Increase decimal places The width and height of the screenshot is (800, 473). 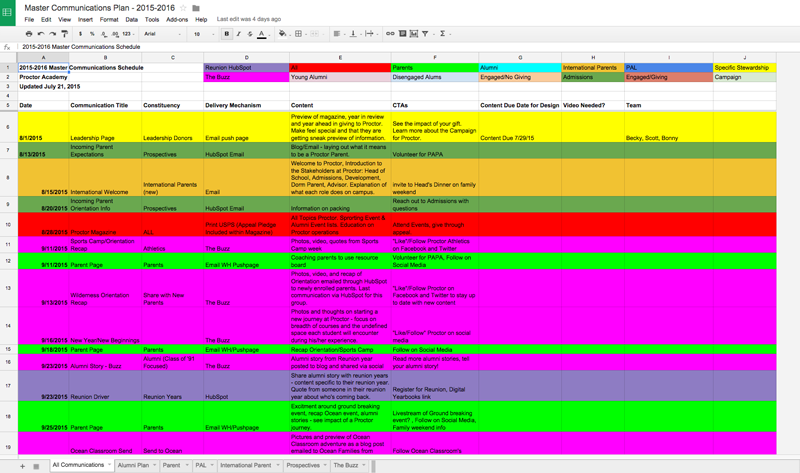(115, 34)
